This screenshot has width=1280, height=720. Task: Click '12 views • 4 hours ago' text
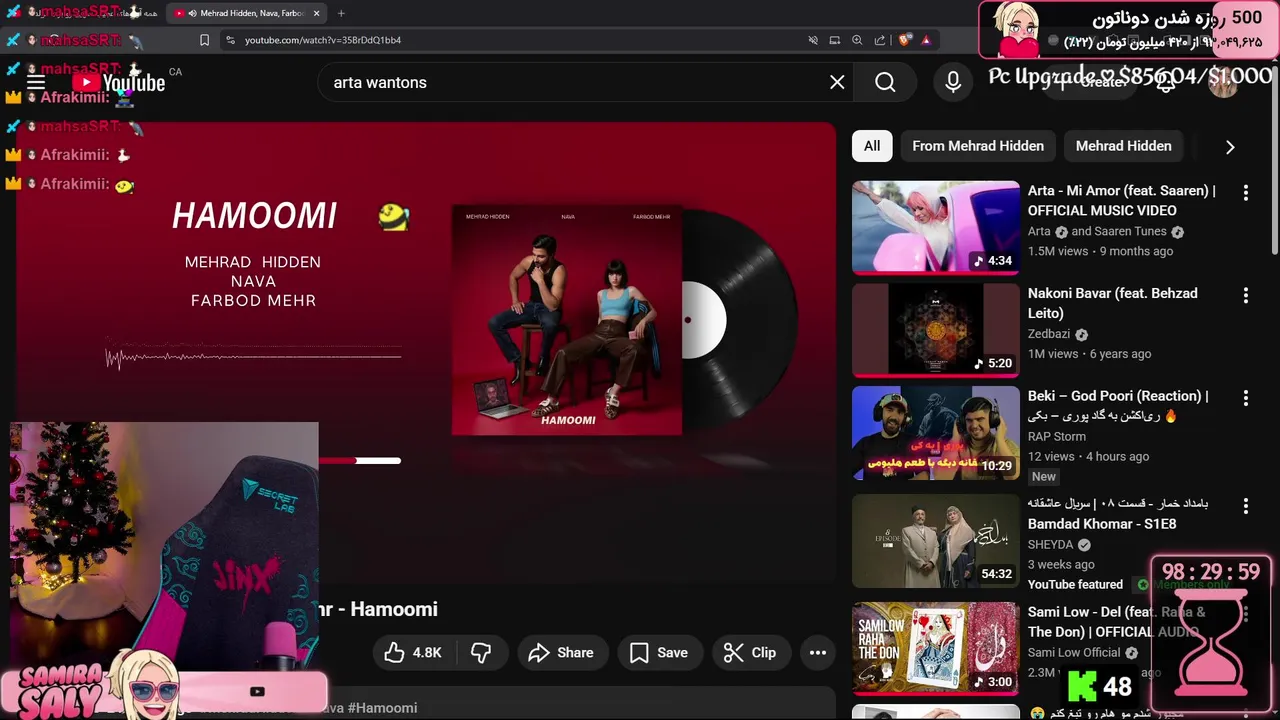pyautogui.click(x=1088, y=456)
